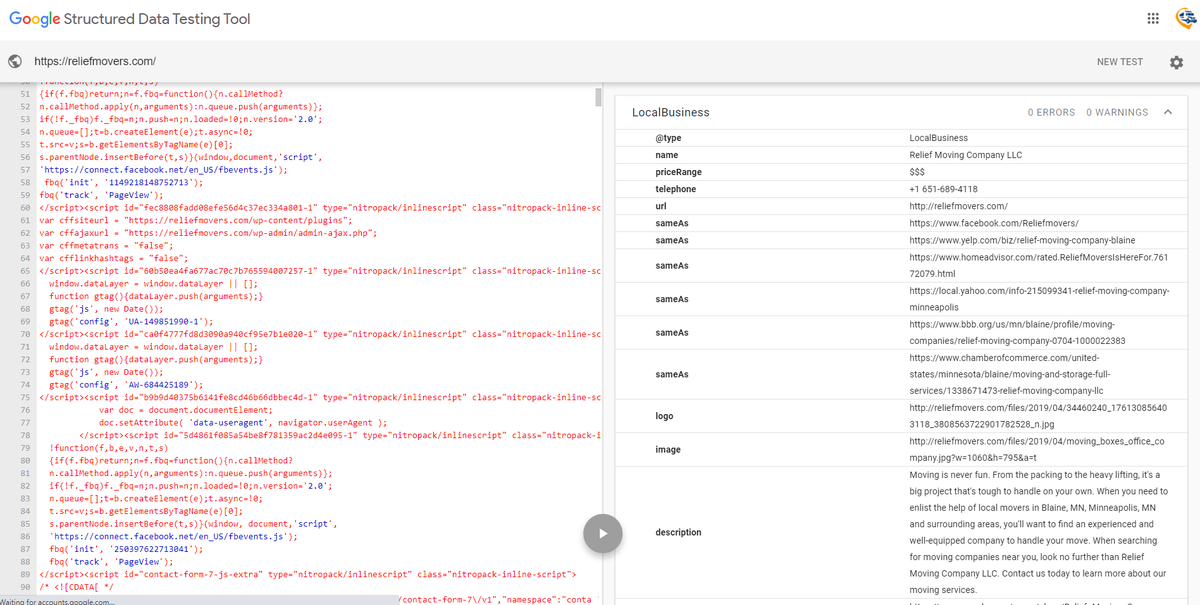Click code line 59 fbq track PageView
The image size is (1200, 605).
click(101, 195)
